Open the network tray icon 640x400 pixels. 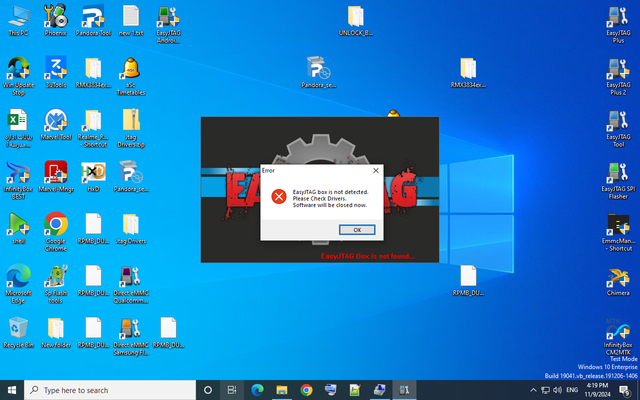tap(545, 390)
